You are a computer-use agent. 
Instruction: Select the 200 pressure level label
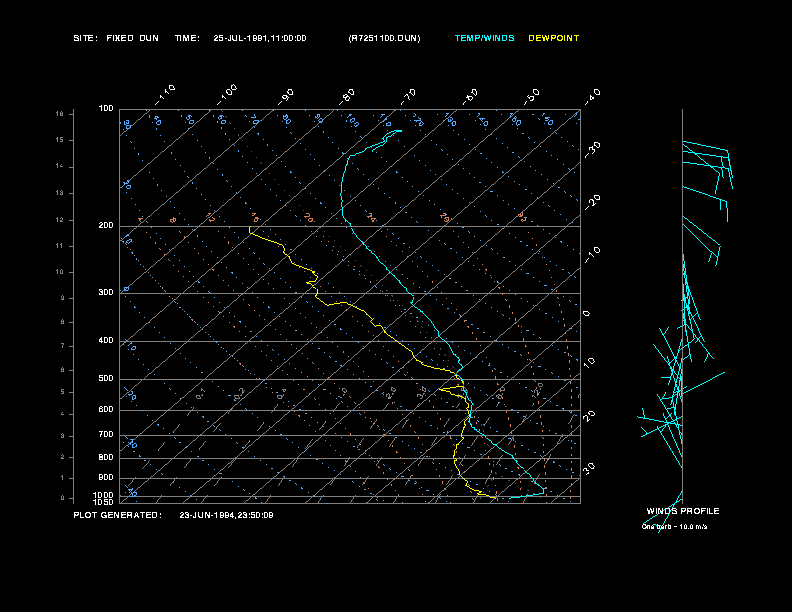click(x=106, y=226)
